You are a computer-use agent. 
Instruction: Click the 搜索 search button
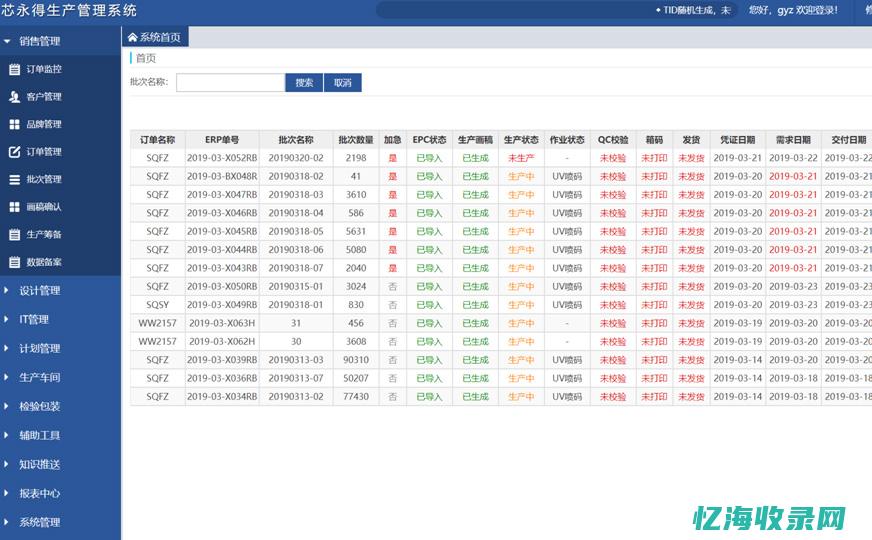[x=304, y=83]
